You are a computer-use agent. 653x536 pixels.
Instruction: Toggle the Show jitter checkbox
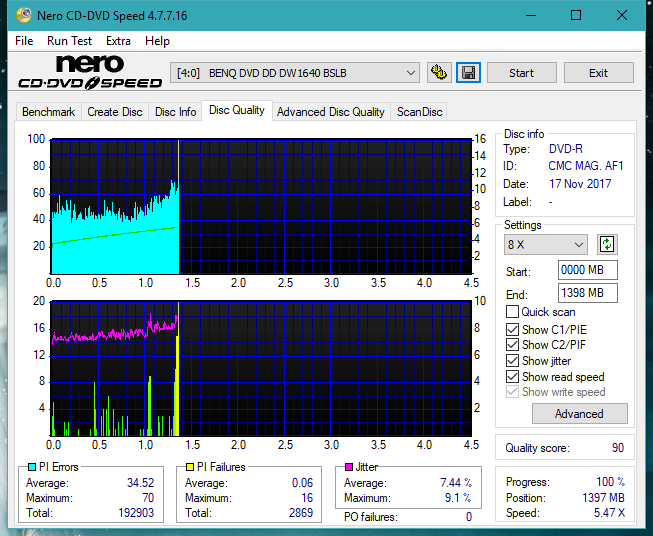pos(512,361)
